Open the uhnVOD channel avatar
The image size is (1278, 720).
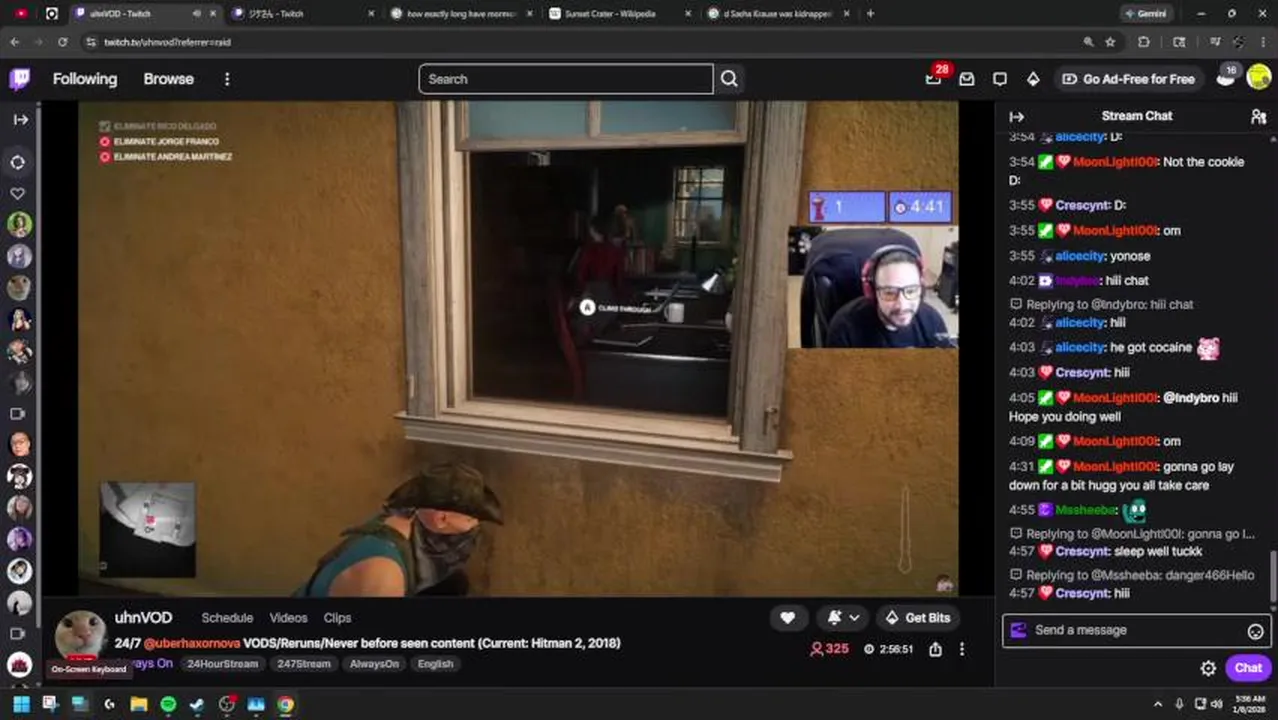80,637
